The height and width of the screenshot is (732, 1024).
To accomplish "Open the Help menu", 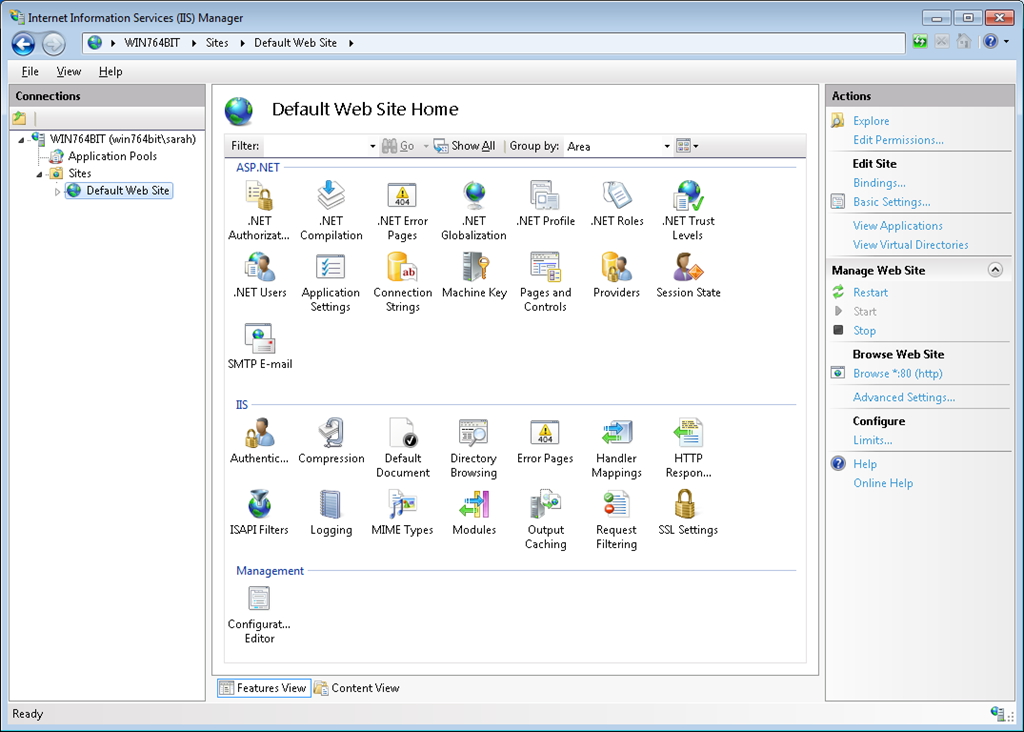I will 110,71.
